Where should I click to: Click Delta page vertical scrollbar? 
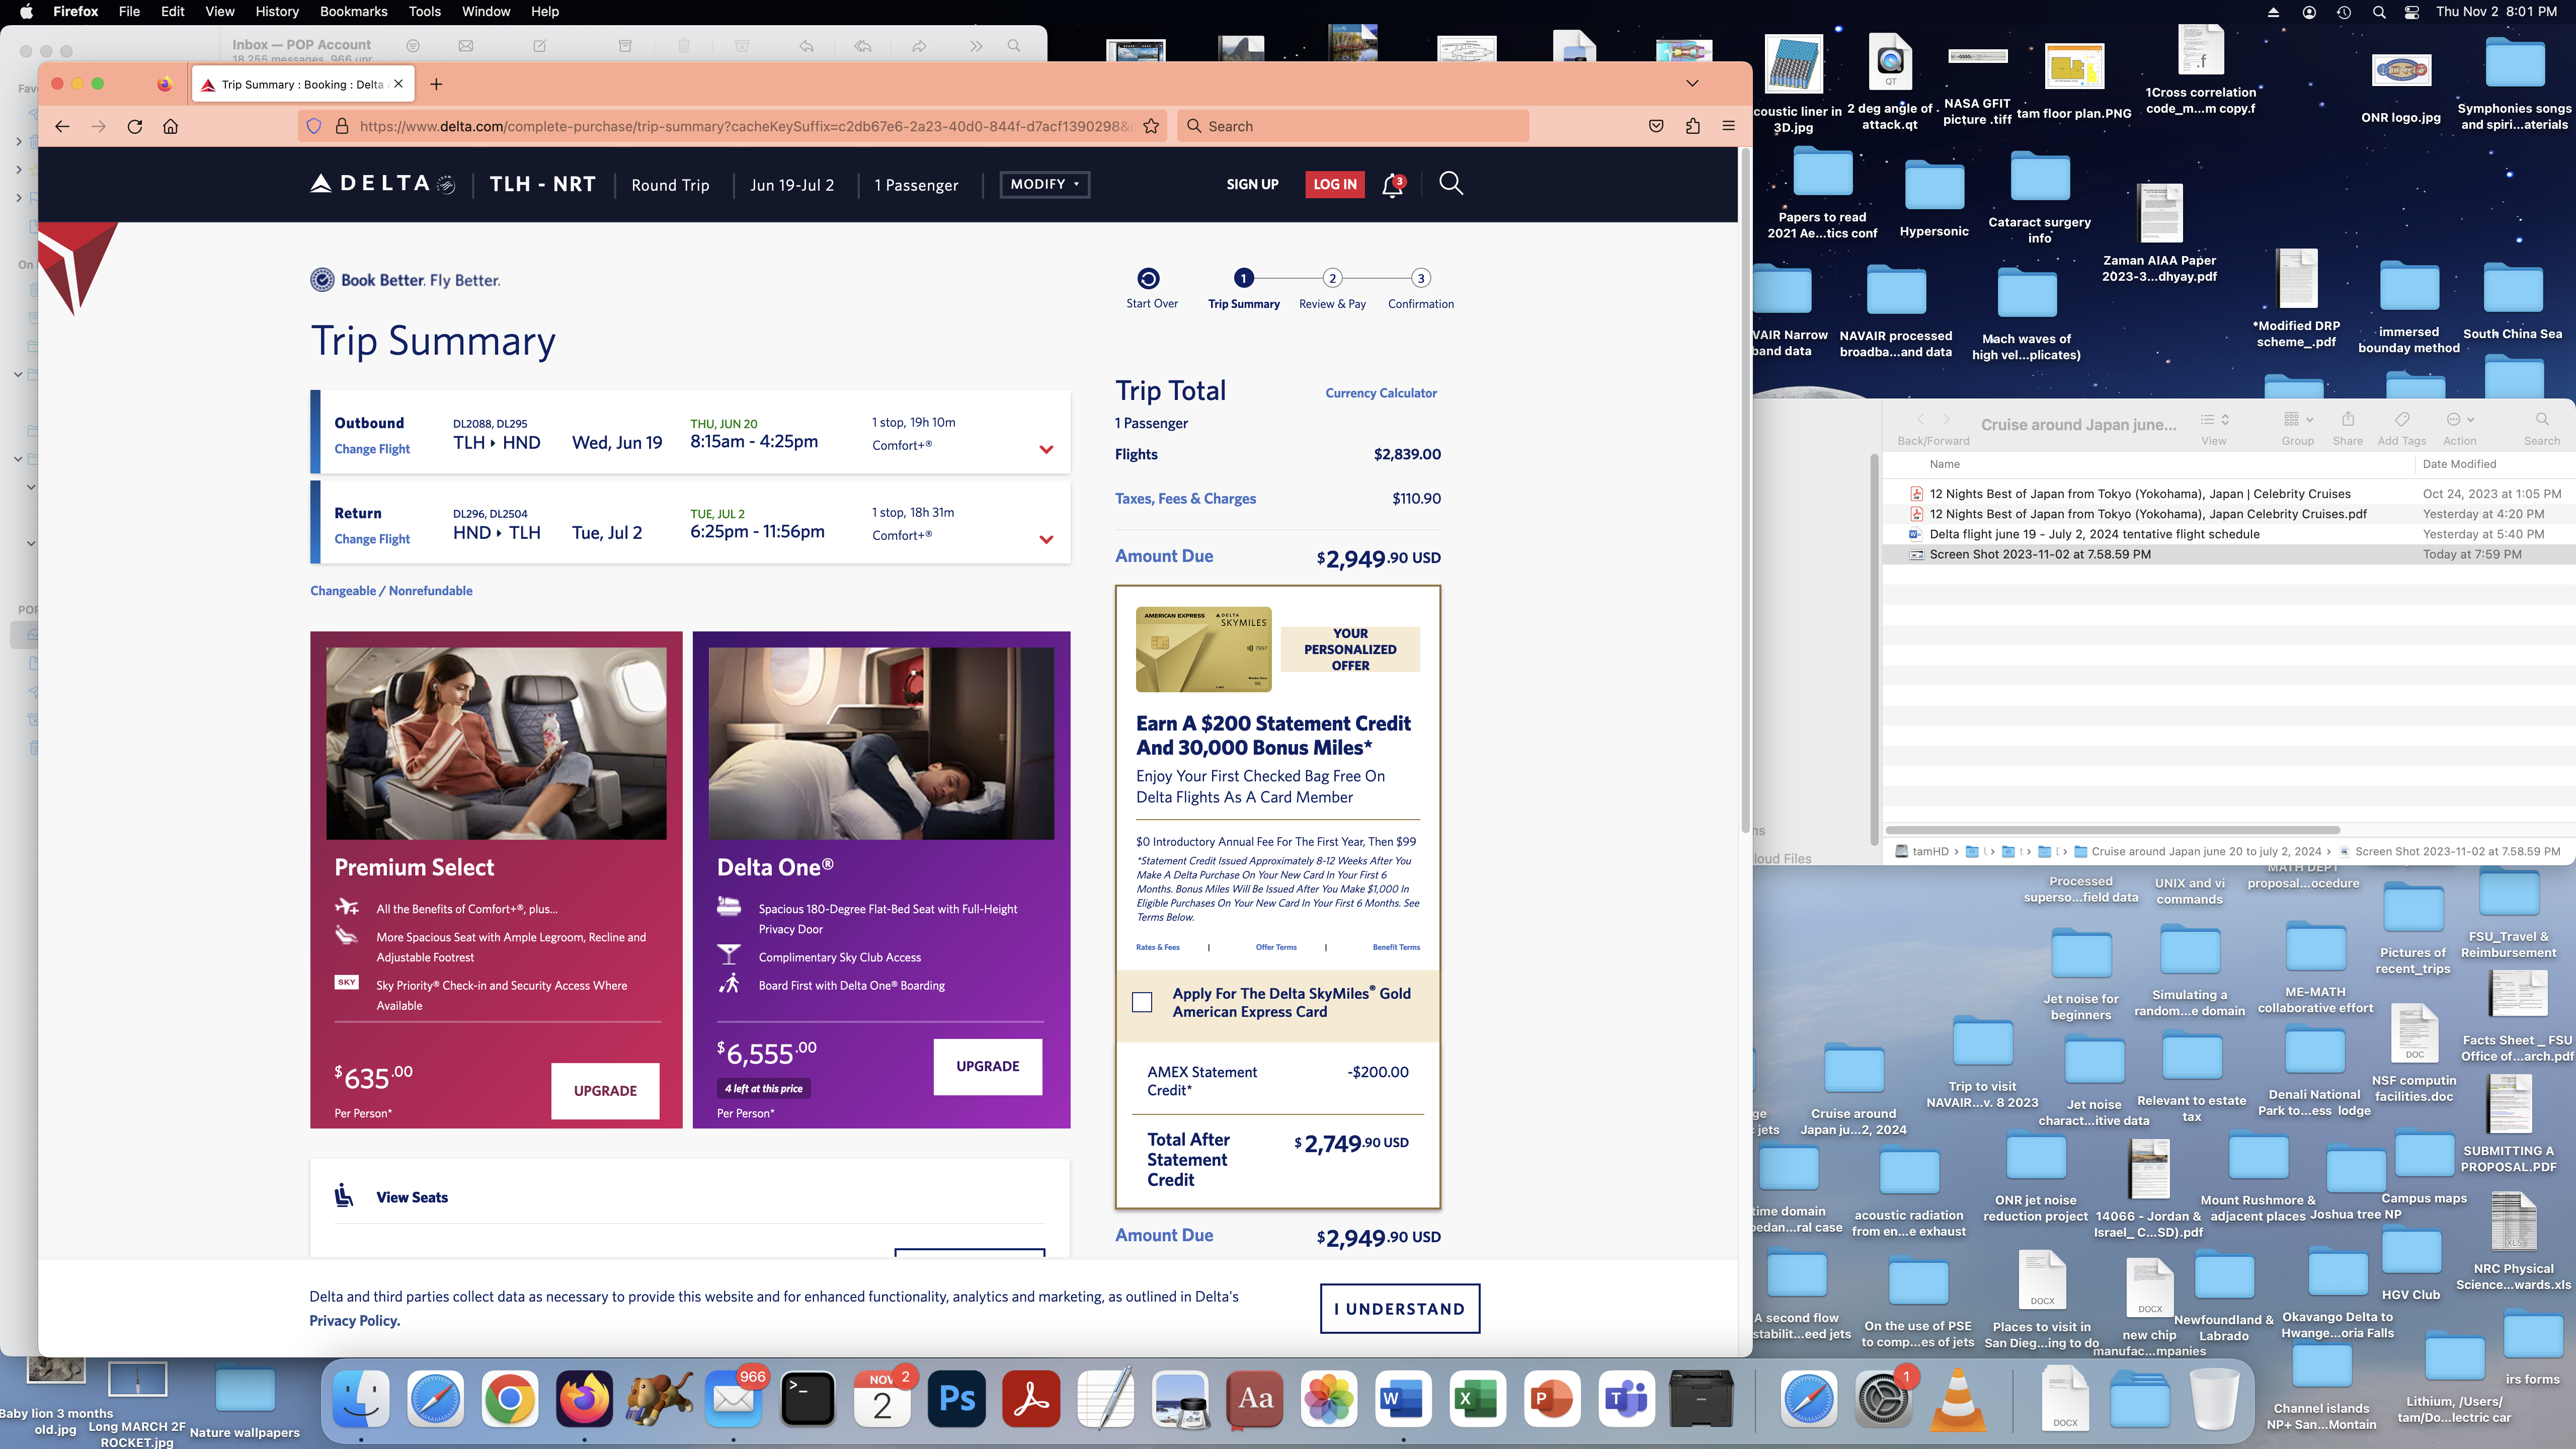[1745, 490]
